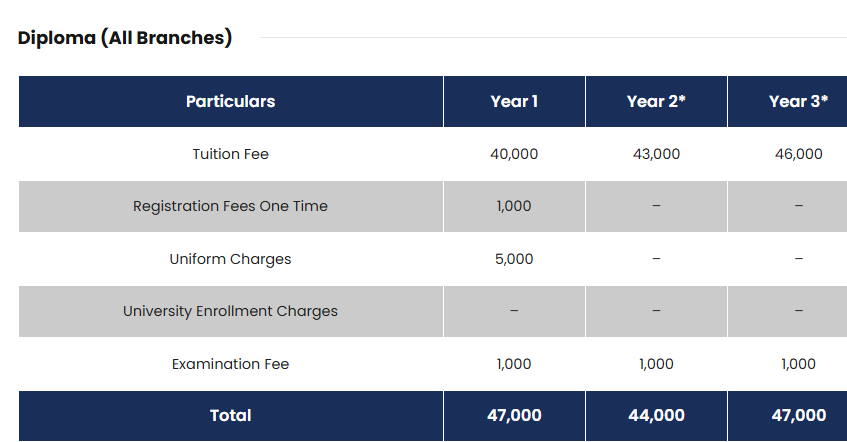
Task: Select the 44,000 total for Year 2
Action: point(656,415)
